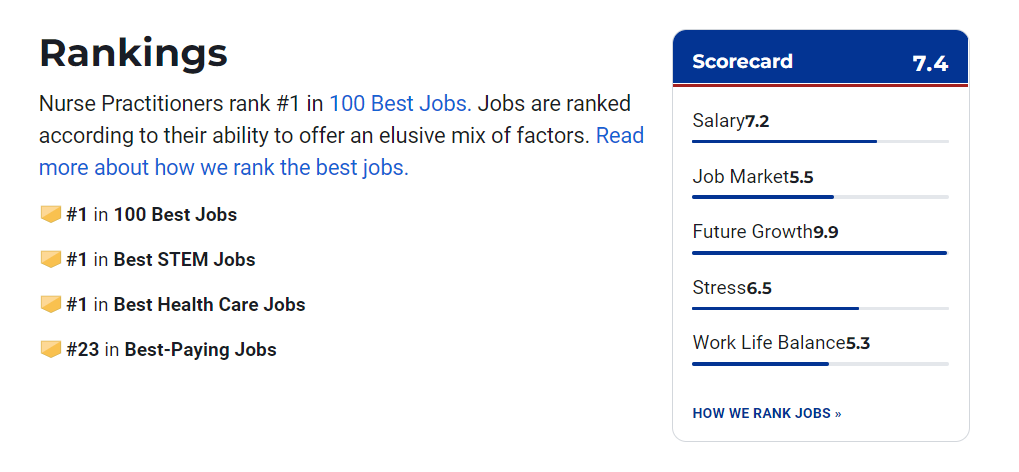Open Read more about how we rank link
Viewport: 1019px width, 472px height.
(341, 151)
